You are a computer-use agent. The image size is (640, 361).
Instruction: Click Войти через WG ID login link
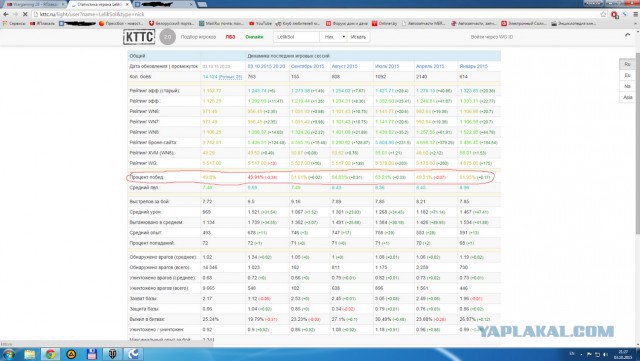pos(491,37)
